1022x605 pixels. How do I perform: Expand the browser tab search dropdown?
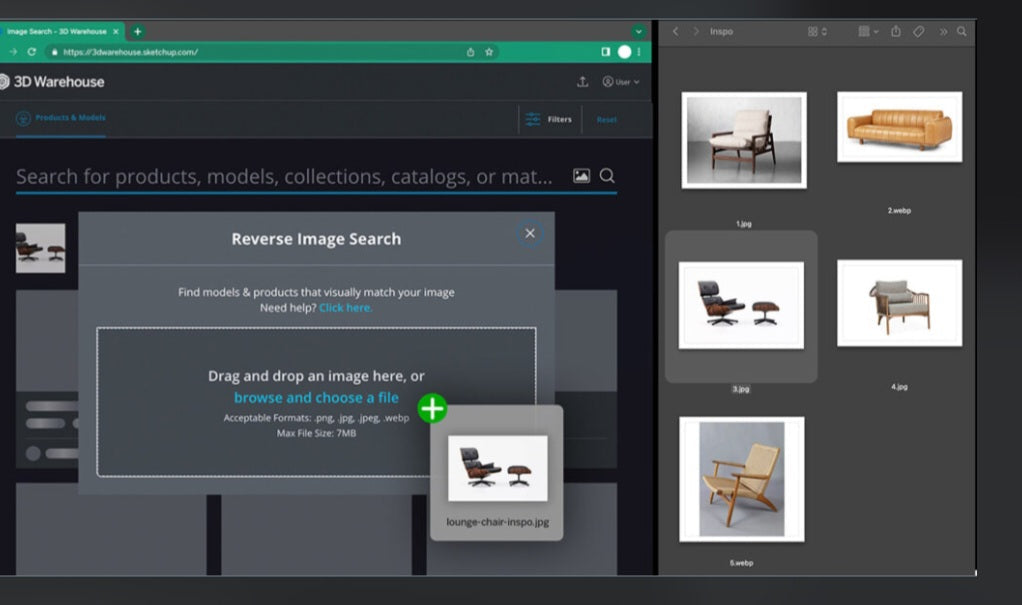coord(639,31)
